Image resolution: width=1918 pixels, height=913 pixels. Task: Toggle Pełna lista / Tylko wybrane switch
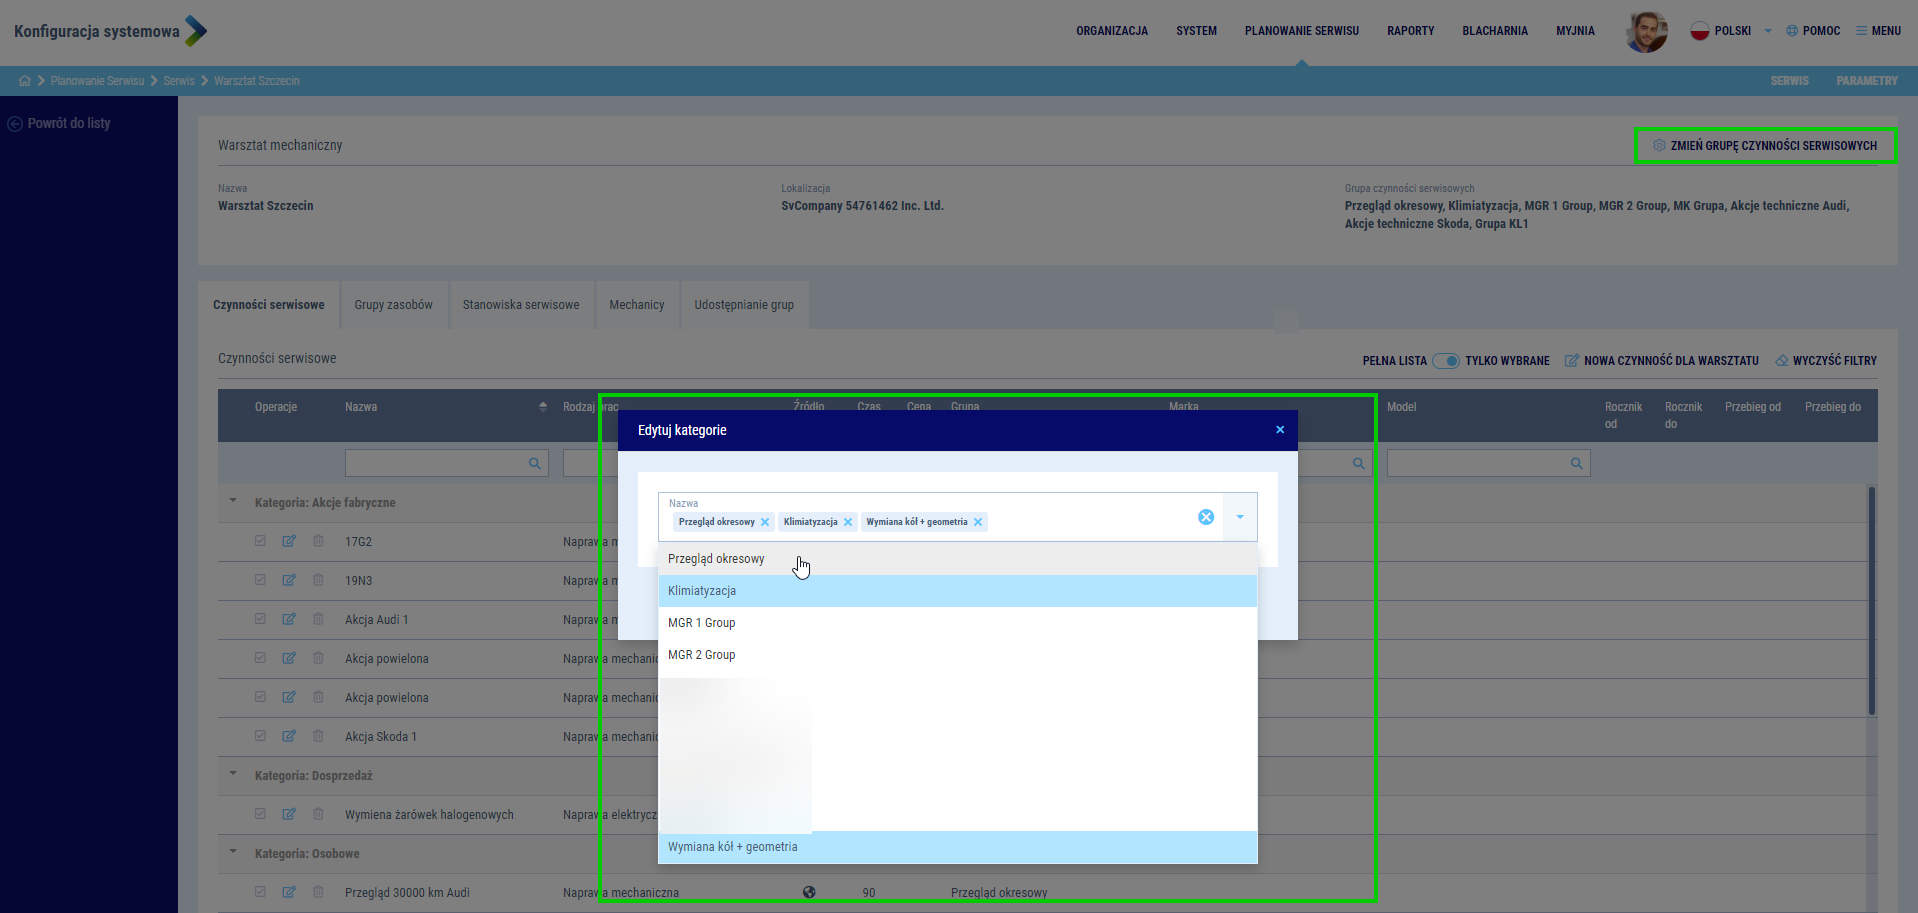1446,361
